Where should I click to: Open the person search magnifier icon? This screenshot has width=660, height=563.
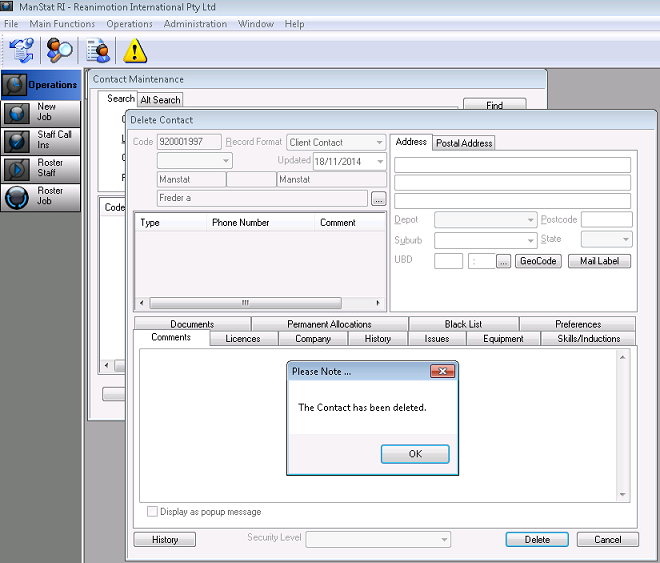click(60, 50)
